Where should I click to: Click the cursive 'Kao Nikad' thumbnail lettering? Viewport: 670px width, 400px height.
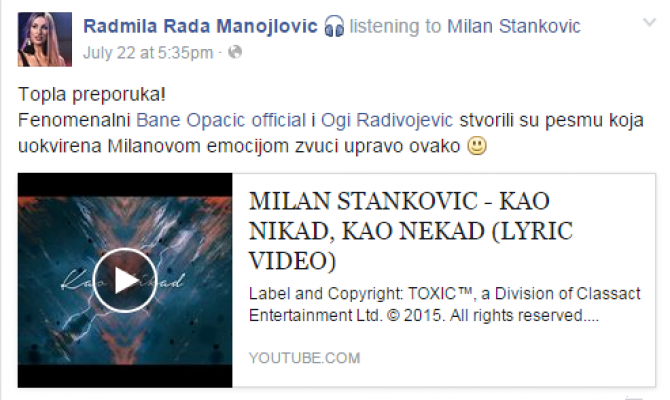click(x=123, y=280)
